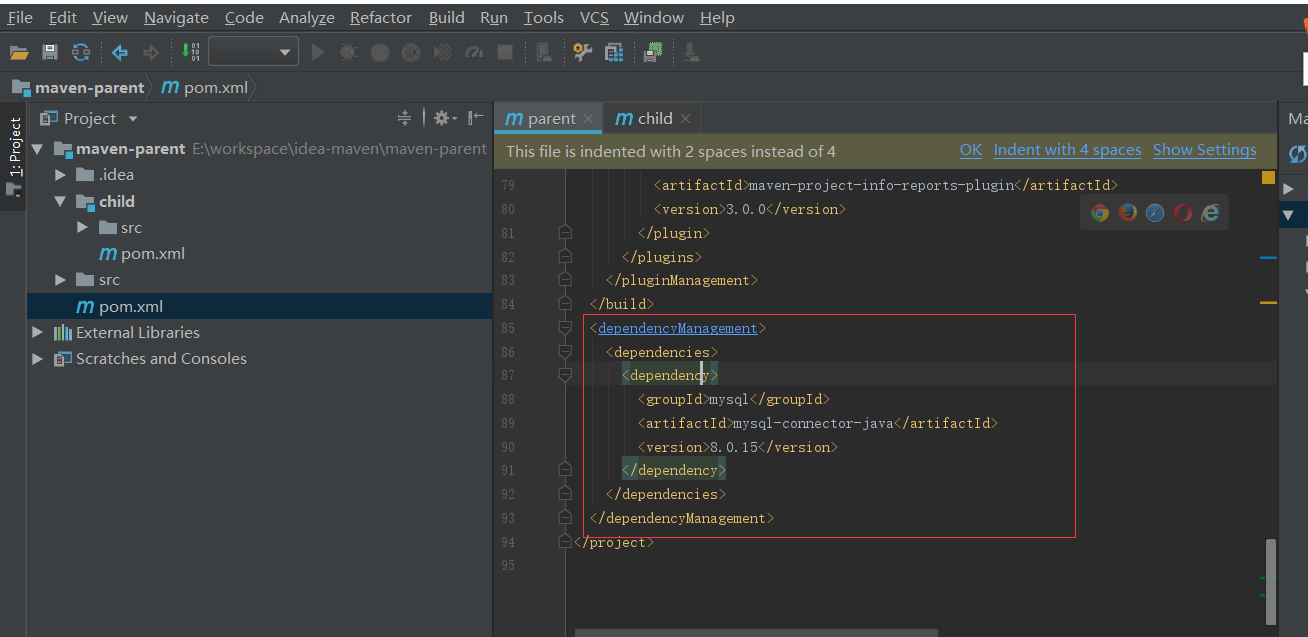Click the yellow warning marker on error stripe

[x=1268, y=302]
